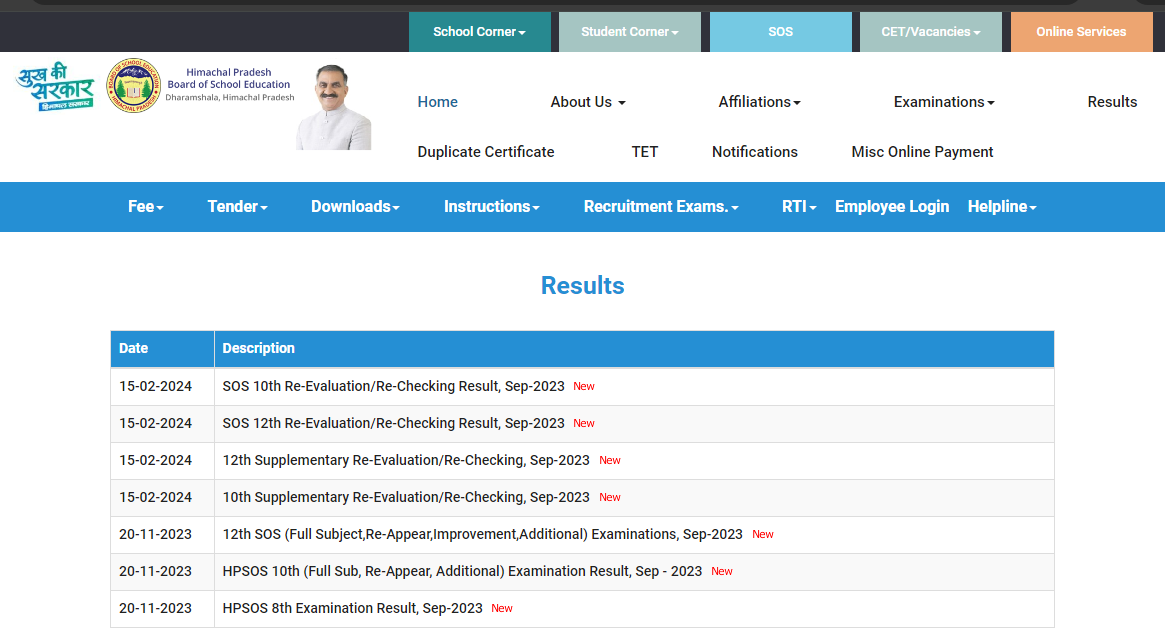1165x628 pixels.
Task: Click the Results page heading
Action: [x=582, y=285]
